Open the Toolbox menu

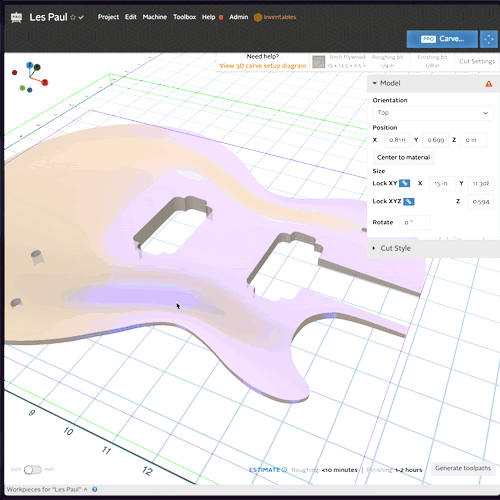[184, 17]
